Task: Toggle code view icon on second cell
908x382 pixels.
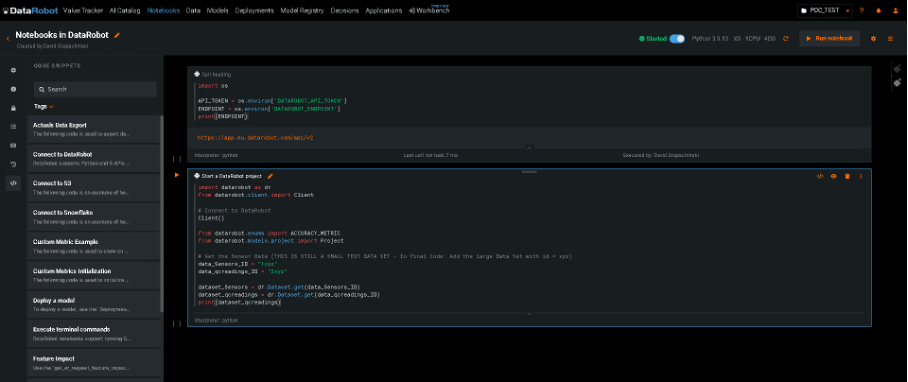Action: pos(820,176)
